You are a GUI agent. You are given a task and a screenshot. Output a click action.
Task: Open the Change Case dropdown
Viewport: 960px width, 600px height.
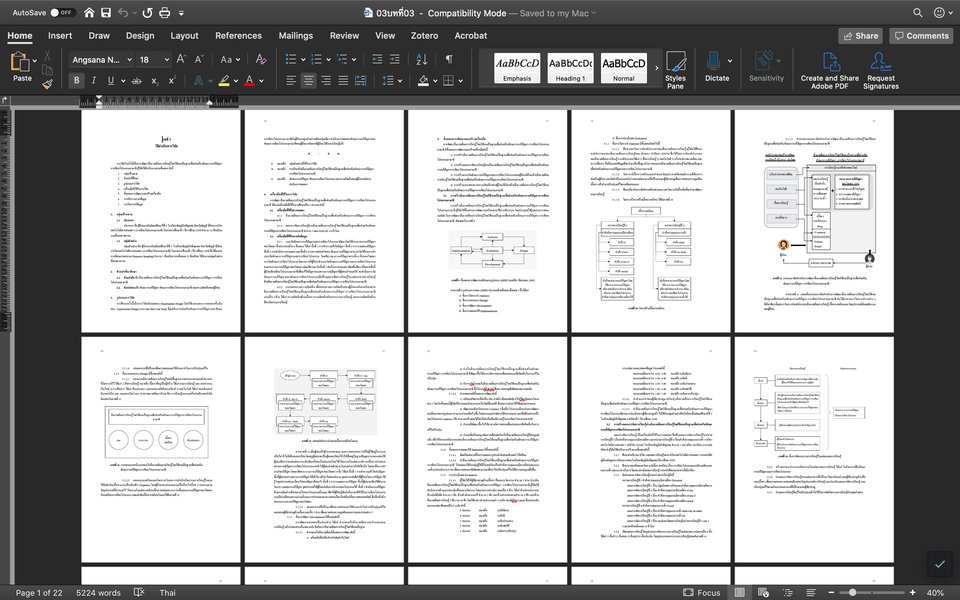coord(230,59)
